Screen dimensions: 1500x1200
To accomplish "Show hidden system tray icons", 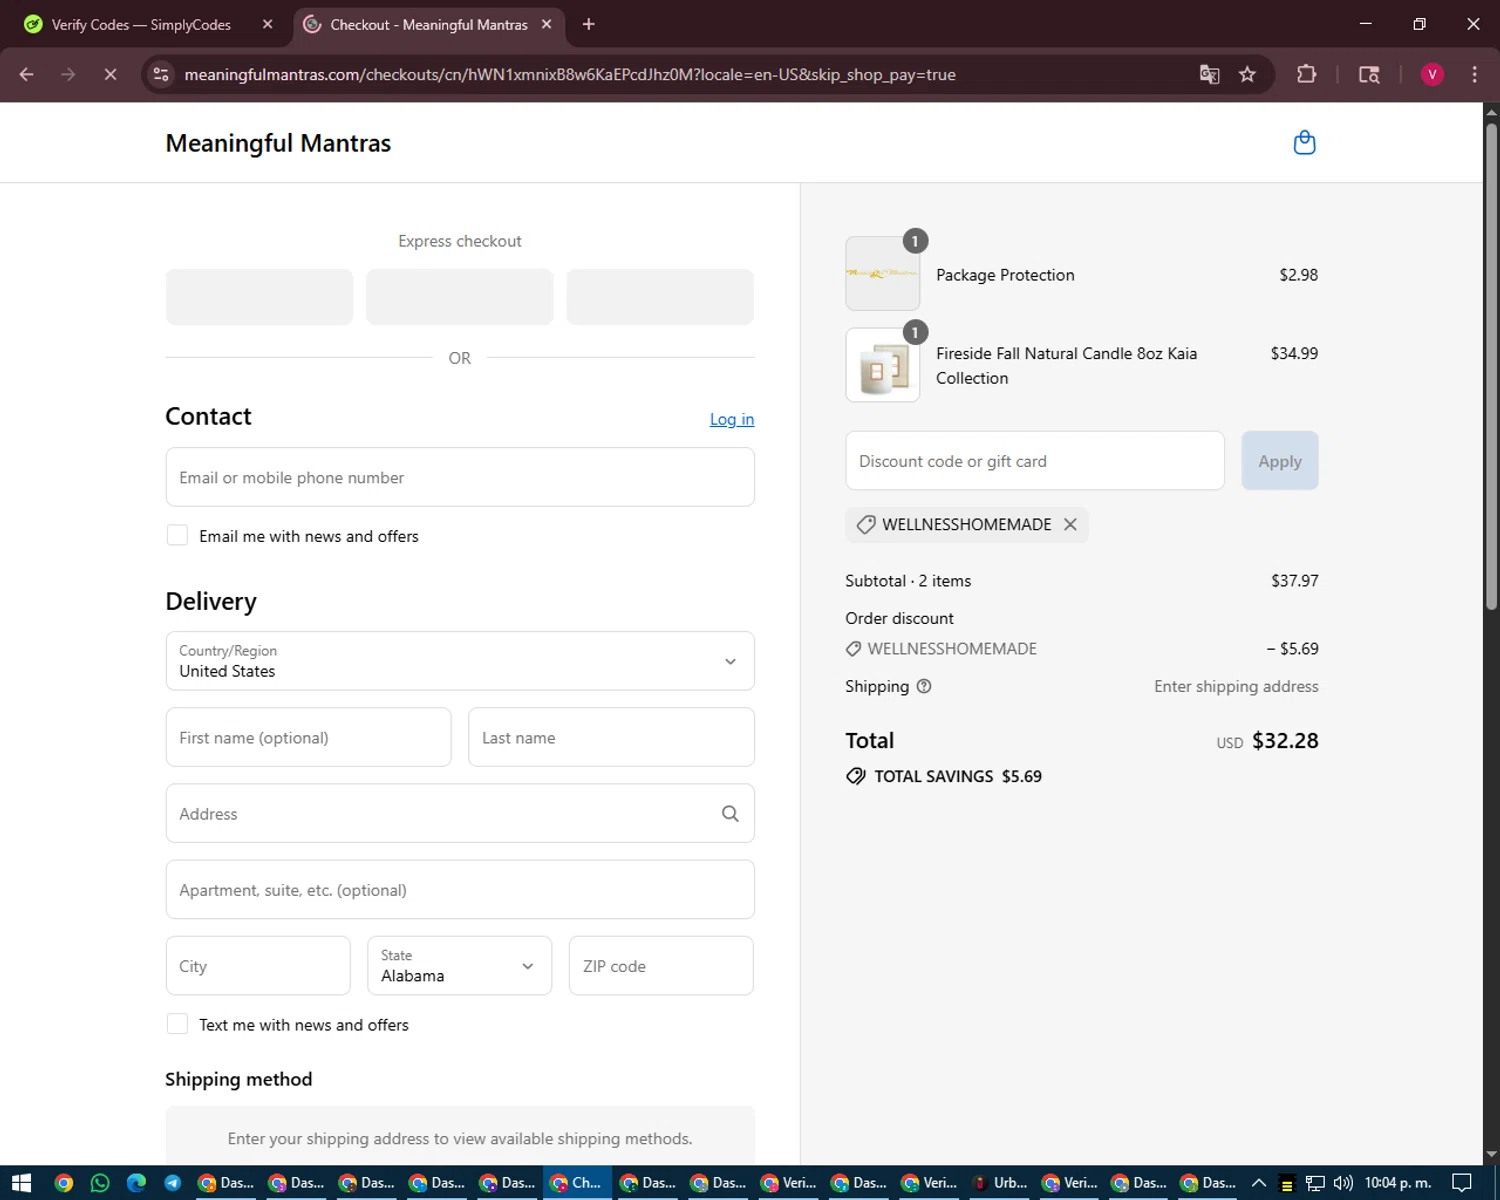I will [1259, 1183].
